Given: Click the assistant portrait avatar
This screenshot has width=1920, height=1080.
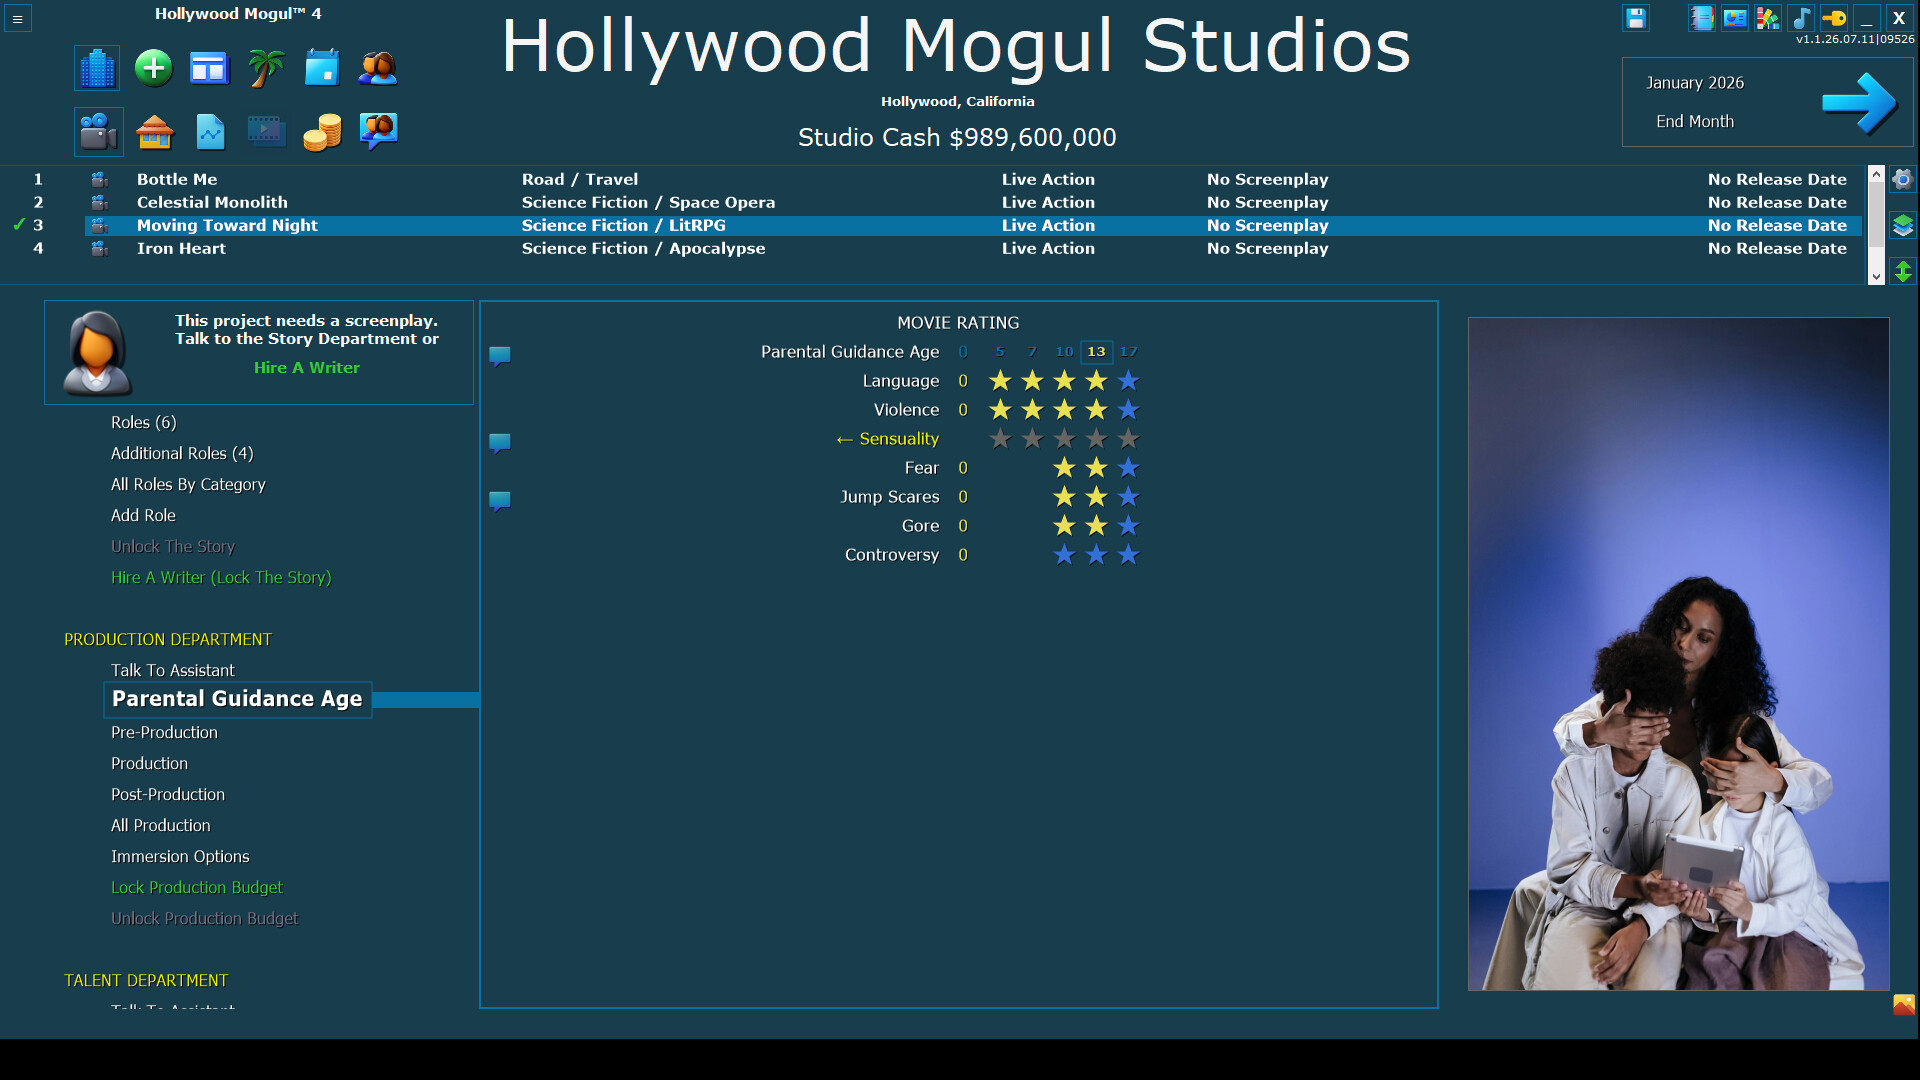Looking at the screenshot, I should 97,352.
